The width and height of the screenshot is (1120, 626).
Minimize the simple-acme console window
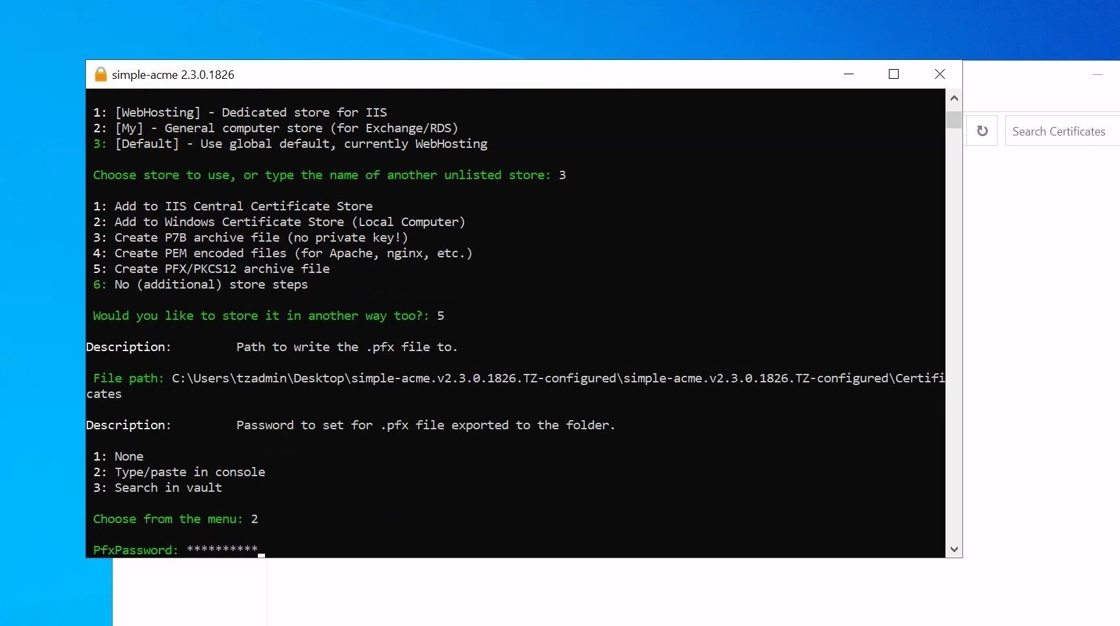(849, 74)
